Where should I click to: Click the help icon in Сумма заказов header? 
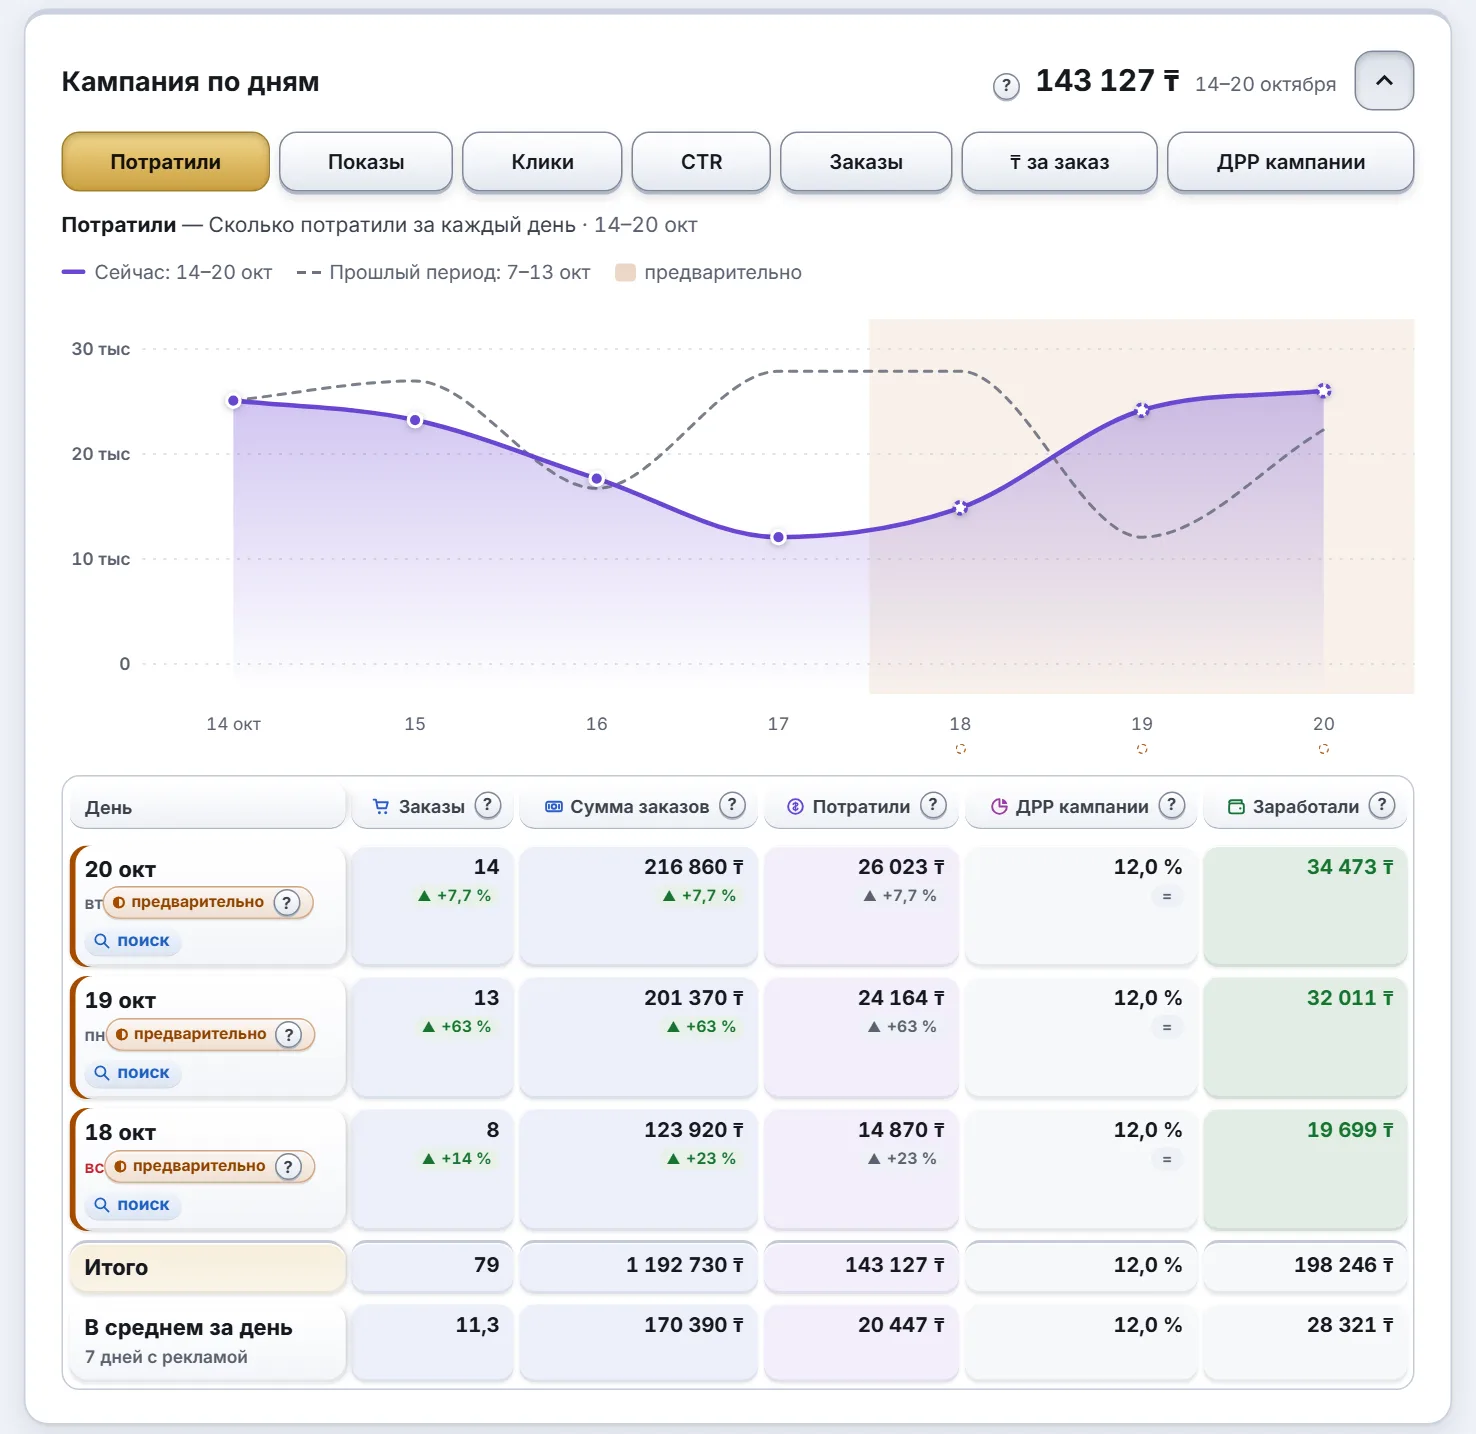click(733, 805)
